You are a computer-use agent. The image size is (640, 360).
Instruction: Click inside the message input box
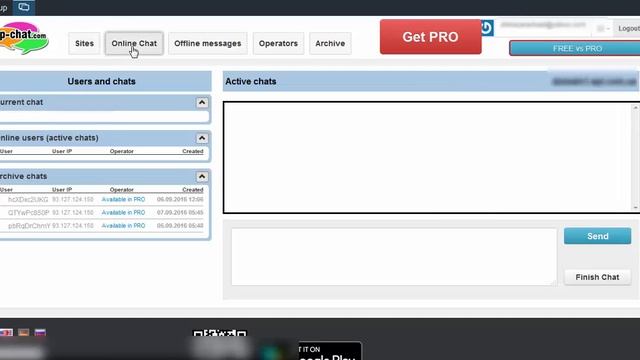pyautogui.click(x=394, y=257)
